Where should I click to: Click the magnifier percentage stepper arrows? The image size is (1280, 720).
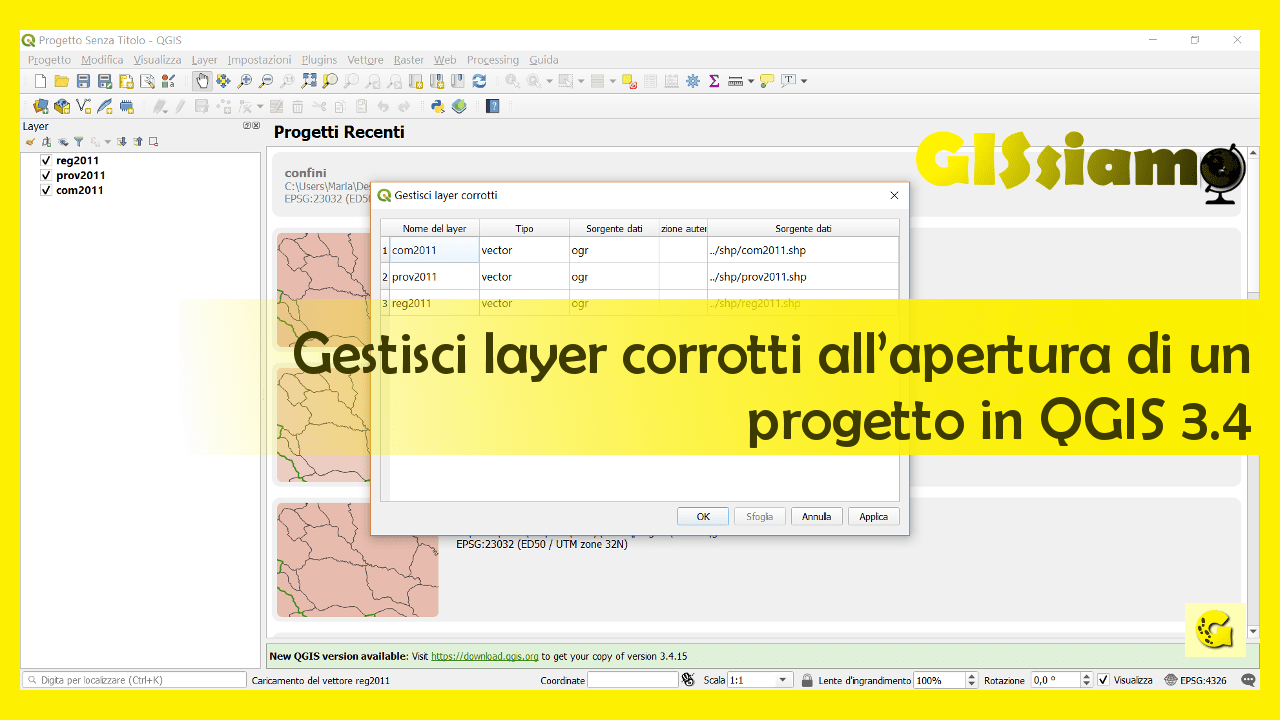point(971,680)
